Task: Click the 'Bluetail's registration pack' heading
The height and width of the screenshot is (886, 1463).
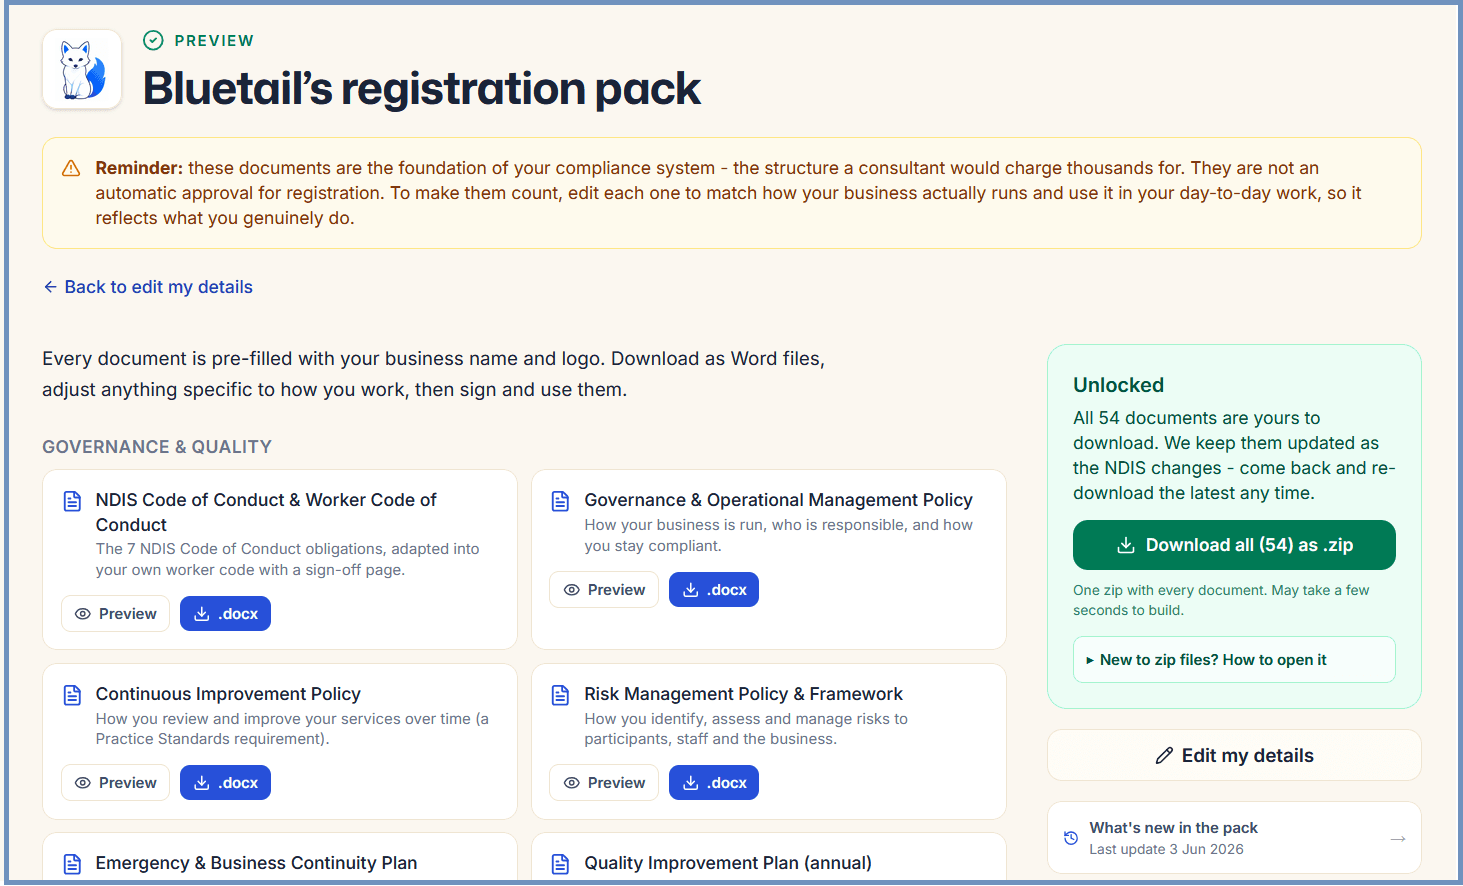Action: 422,88
